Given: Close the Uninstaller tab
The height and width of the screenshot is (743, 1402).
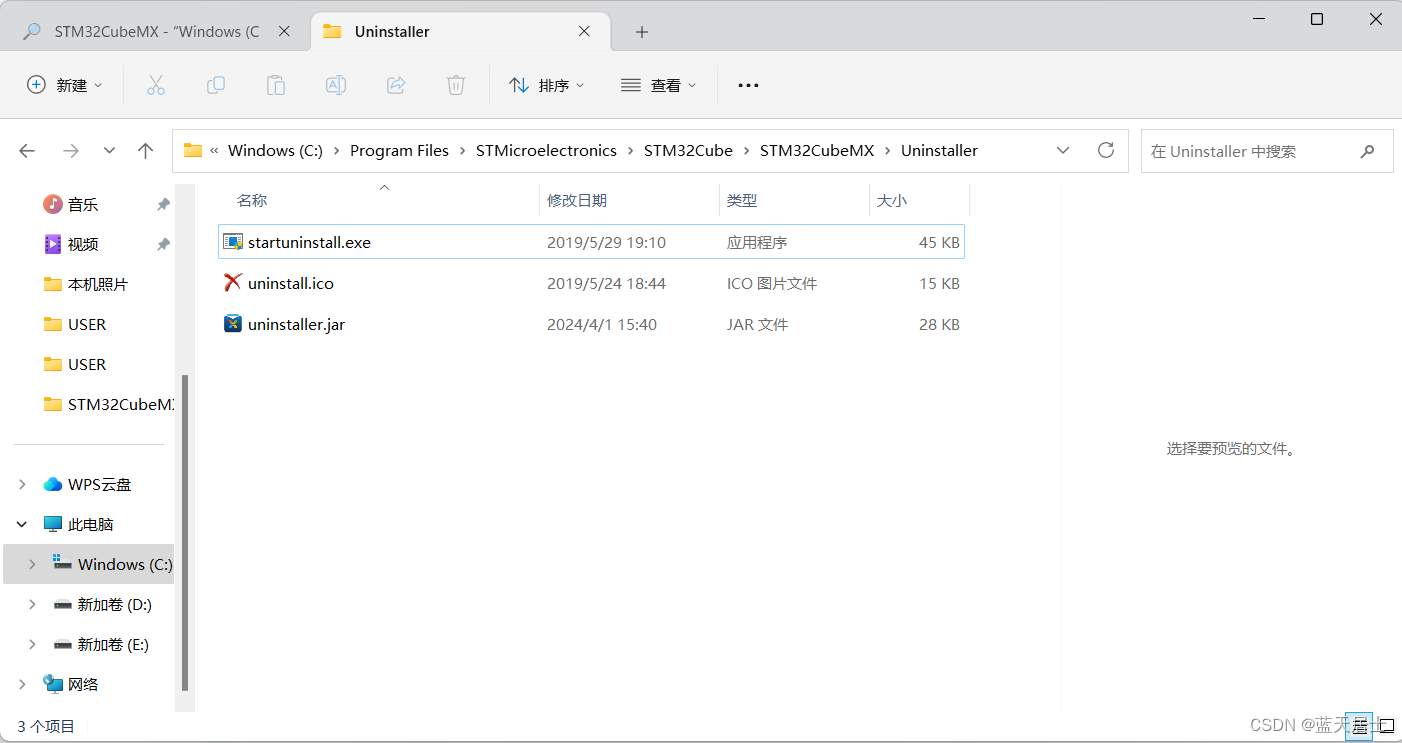Looking at the screenshot, I should click(x=585, y=31).
